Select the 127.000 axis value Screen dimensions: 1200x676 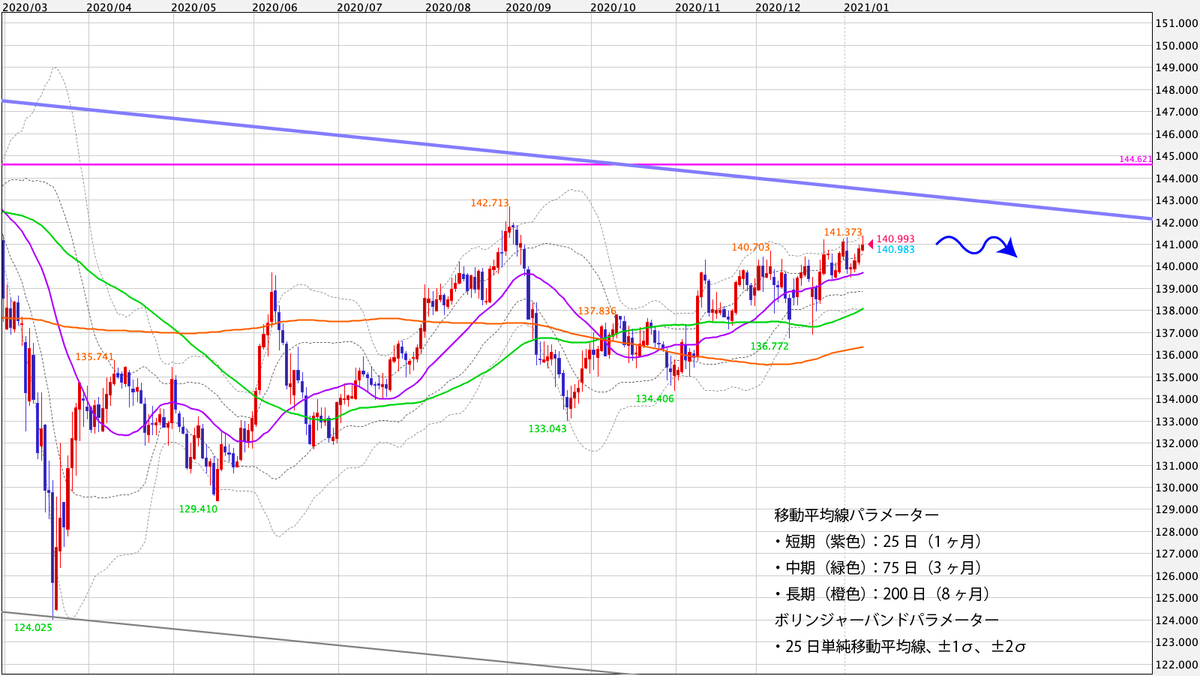1175,554
